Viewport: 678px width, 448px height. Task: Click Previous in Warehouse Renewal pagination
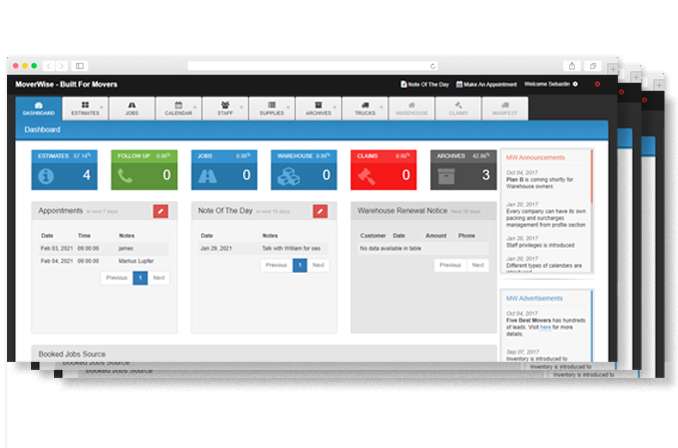pos(451,265)
